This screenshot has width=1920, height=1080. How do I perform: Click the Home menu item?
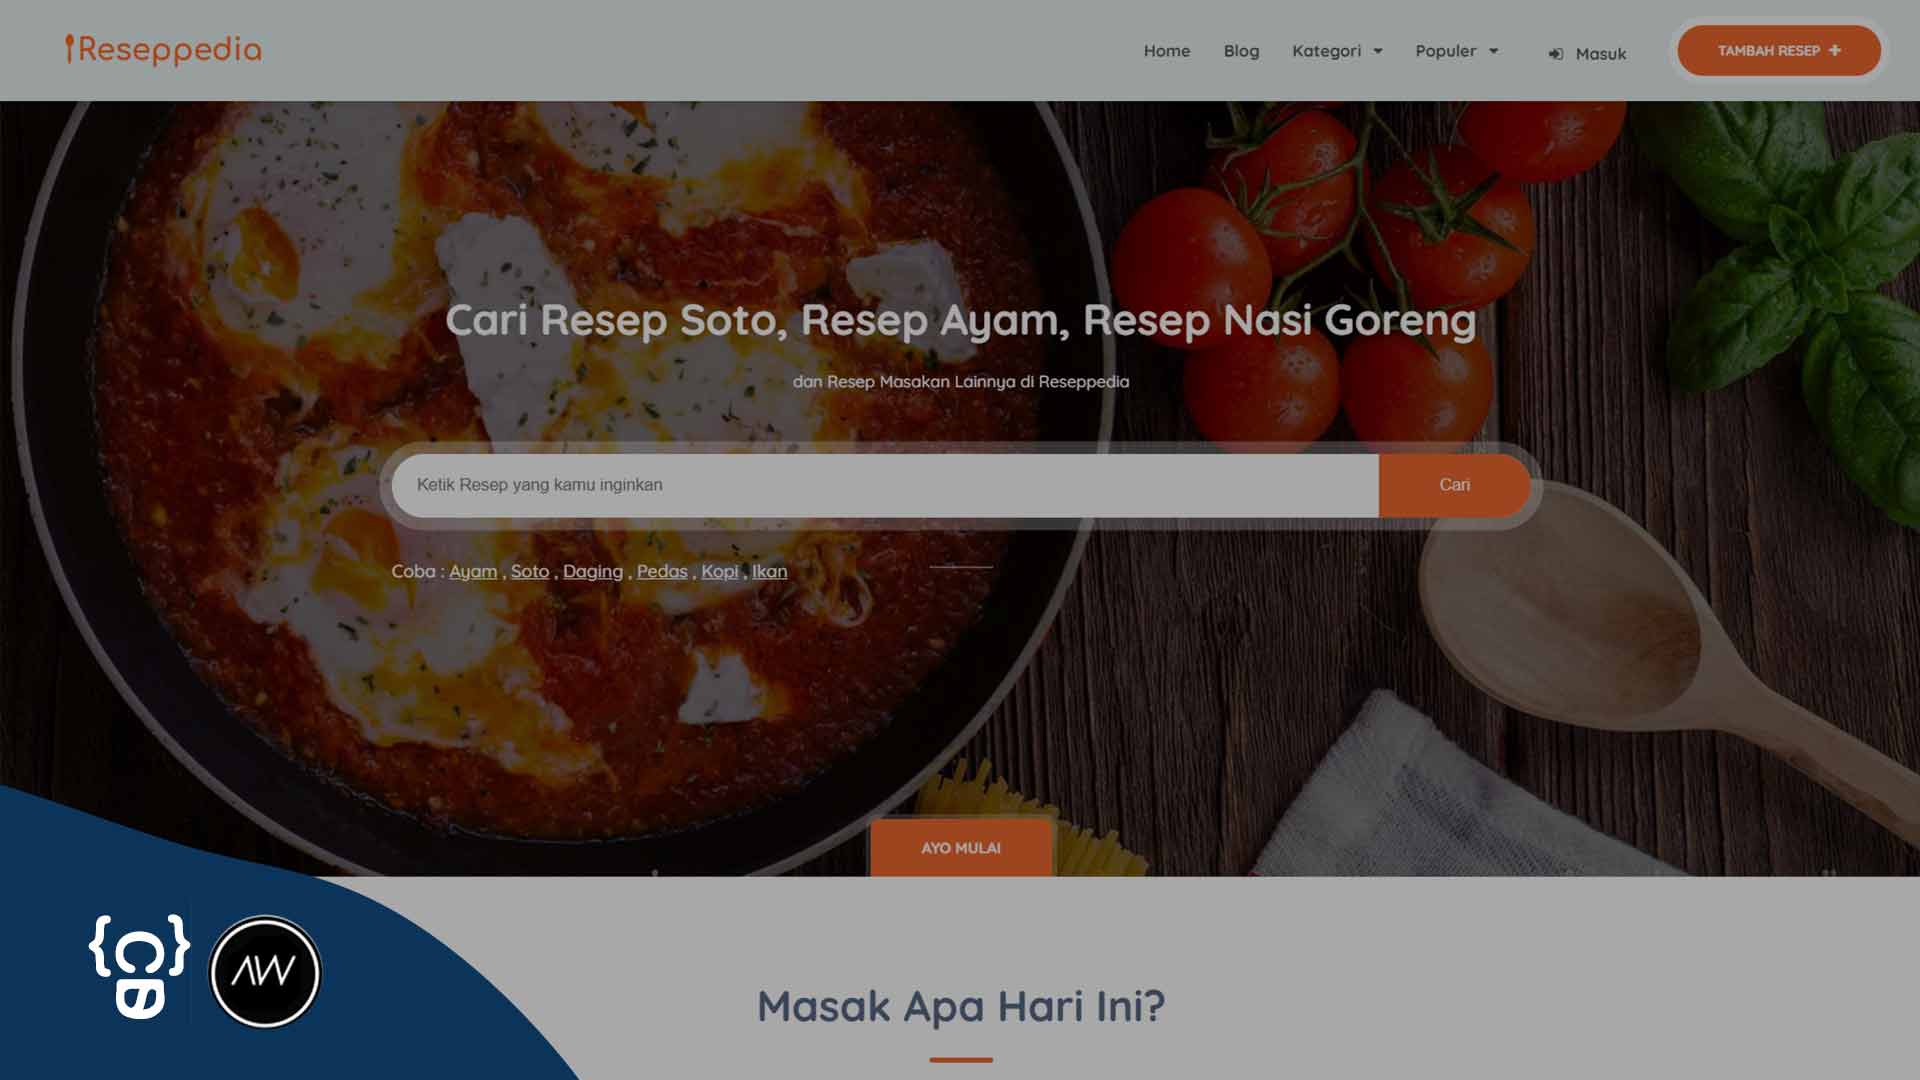click(1166, 50)
